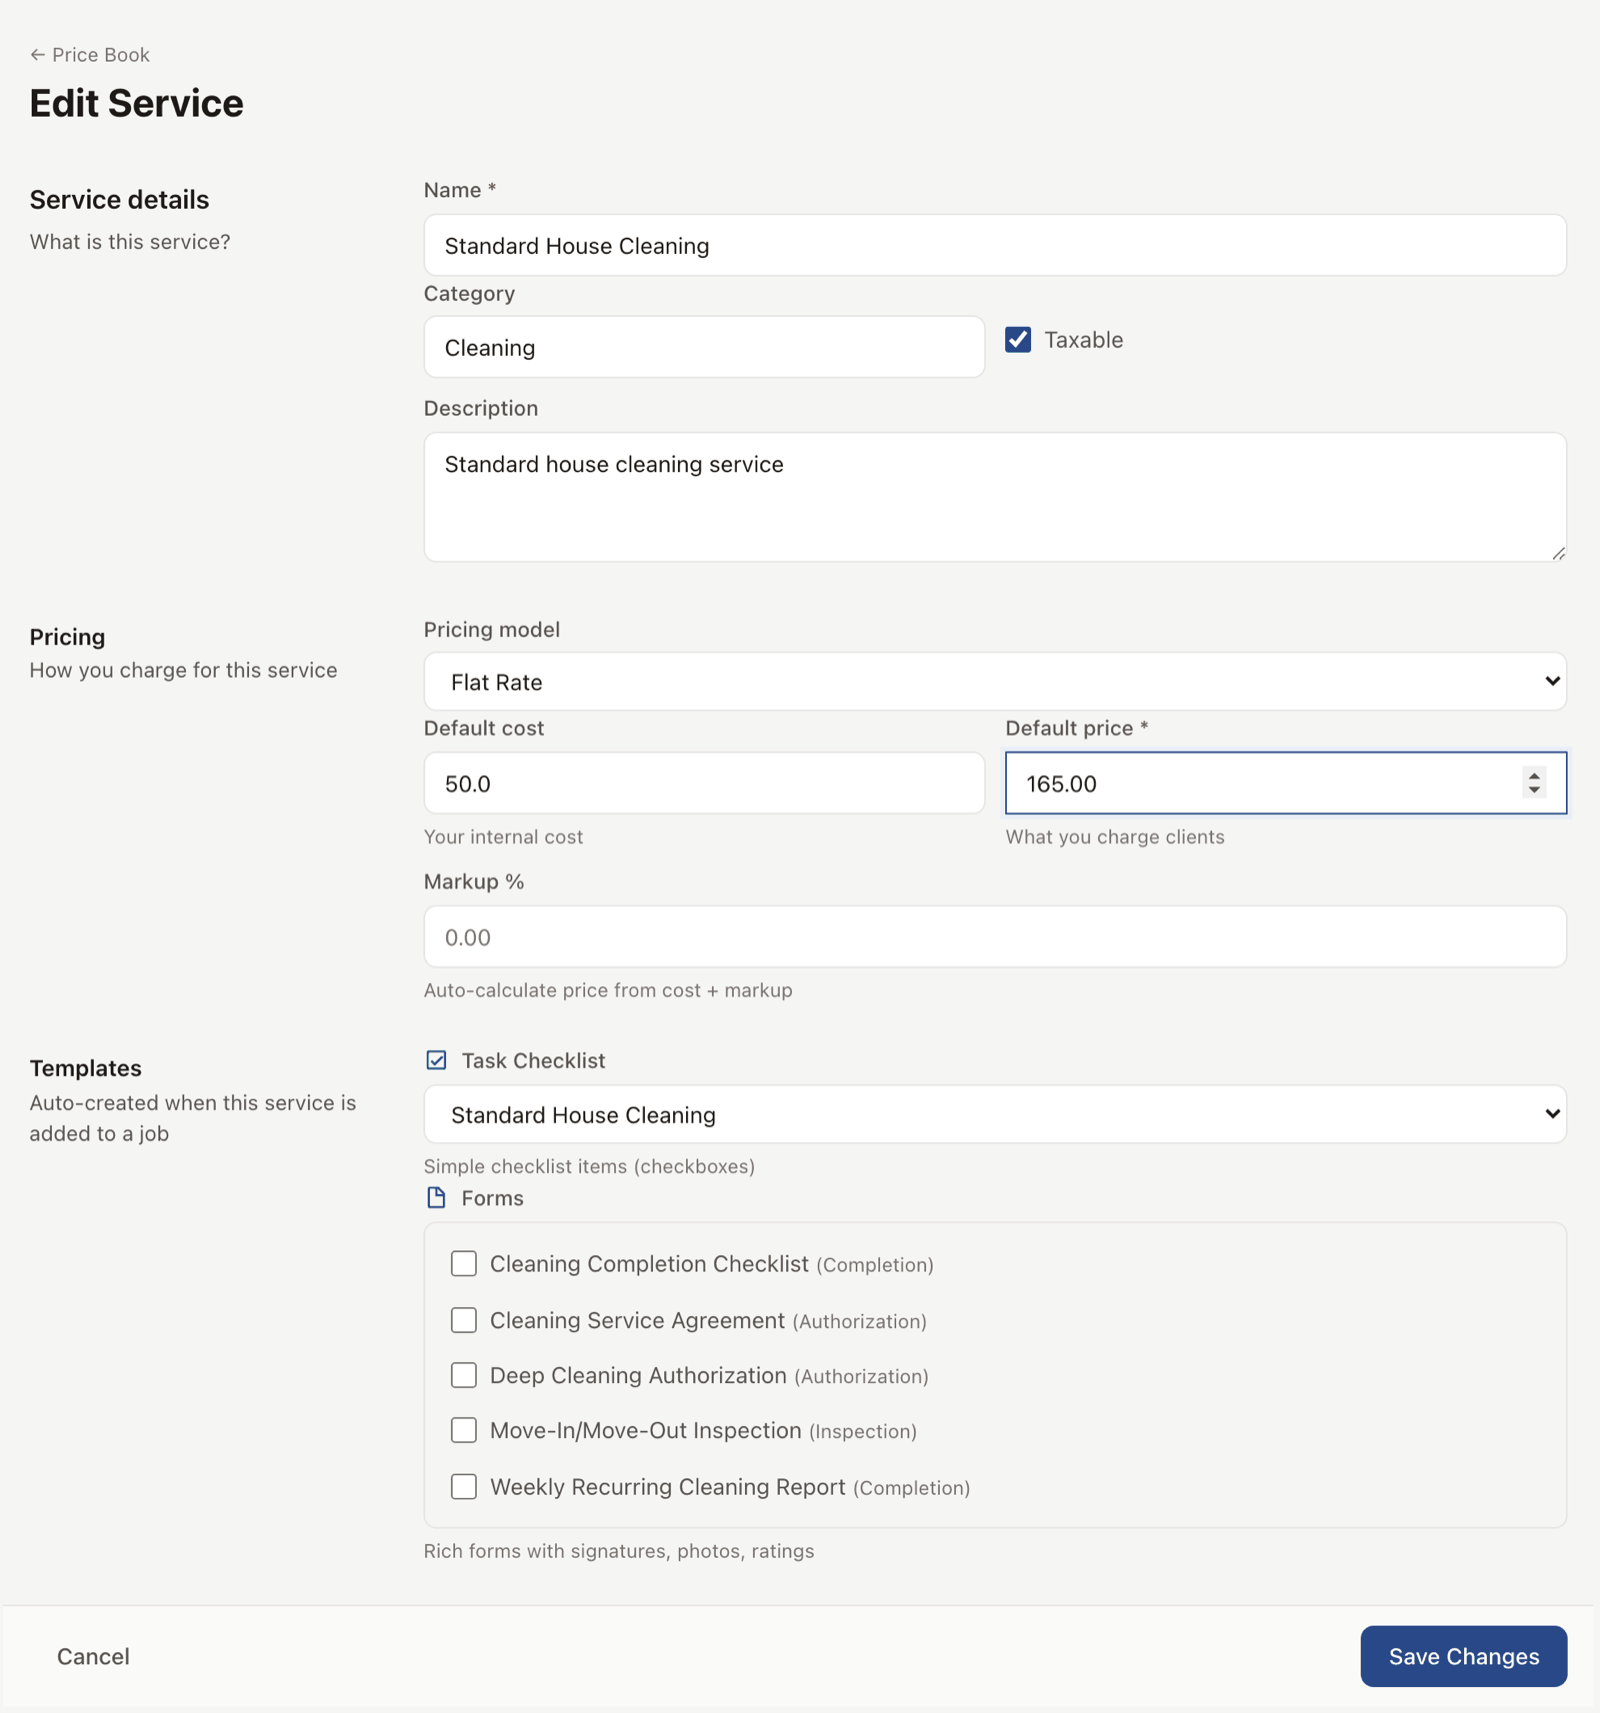Click the Markup % input field
The width and height of the screenshot is (1600, 1713).
click(x=995, y=937)
